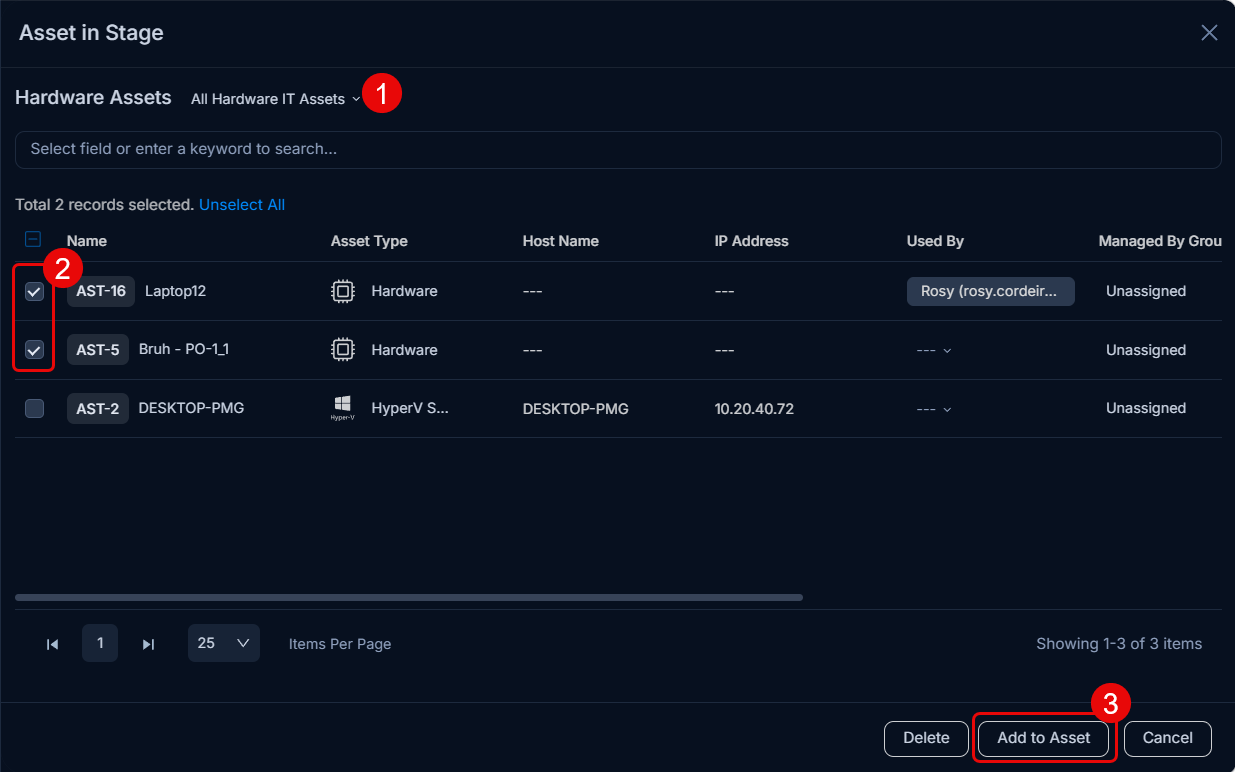Click the Delete button
This screenshot has width=1235, height=772.
[x=926, y=738]
